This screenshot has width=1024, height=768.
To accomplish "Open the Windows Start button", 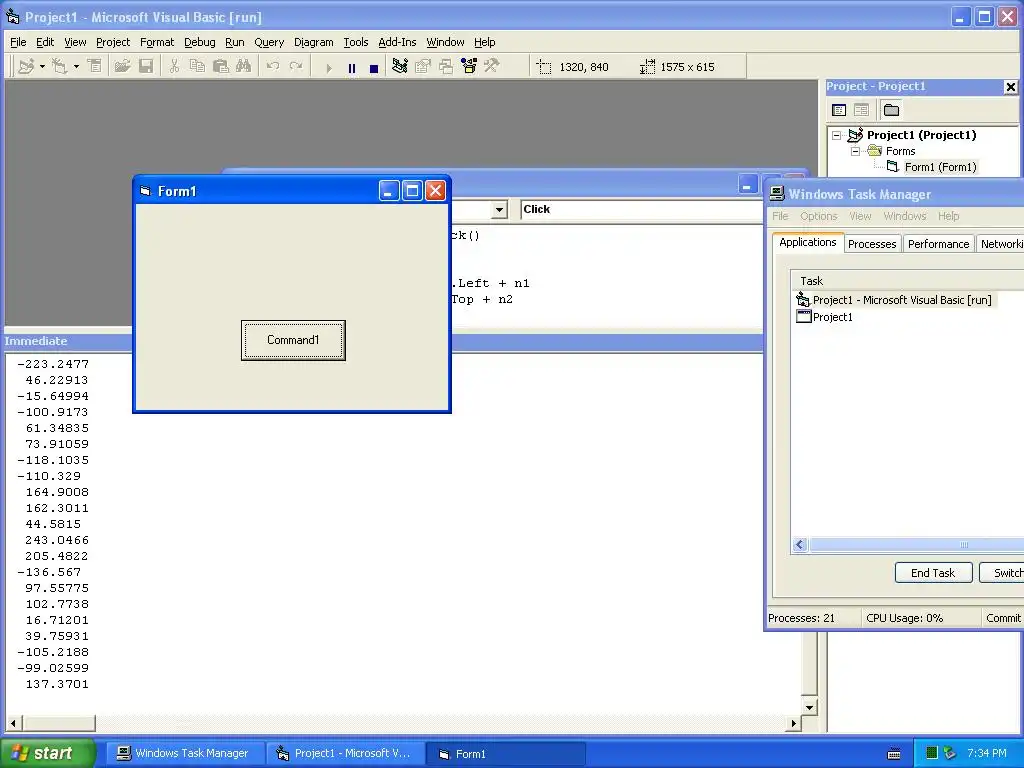I will pyautogui.click(x=48, y=753).
